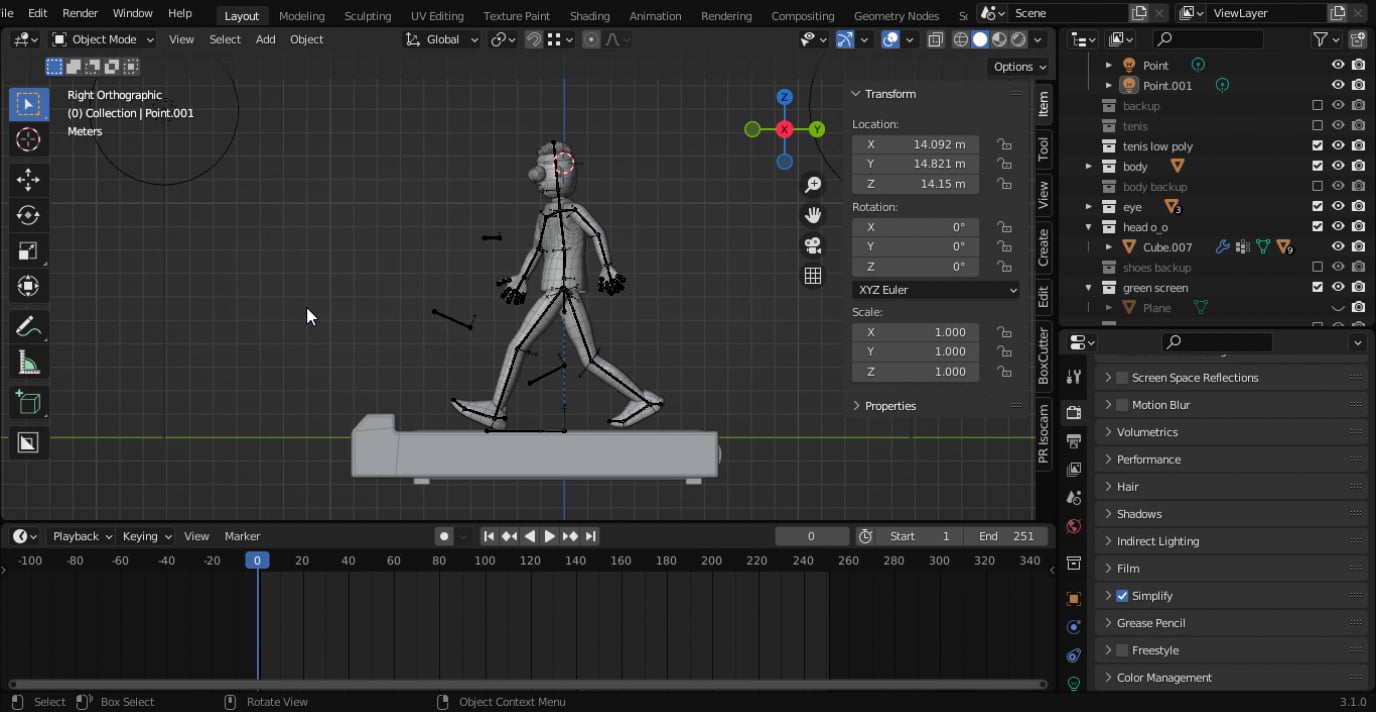The image size is (1376, 712).
Task: Switch to wireframe viewport shading
Action: click(960, 39)
